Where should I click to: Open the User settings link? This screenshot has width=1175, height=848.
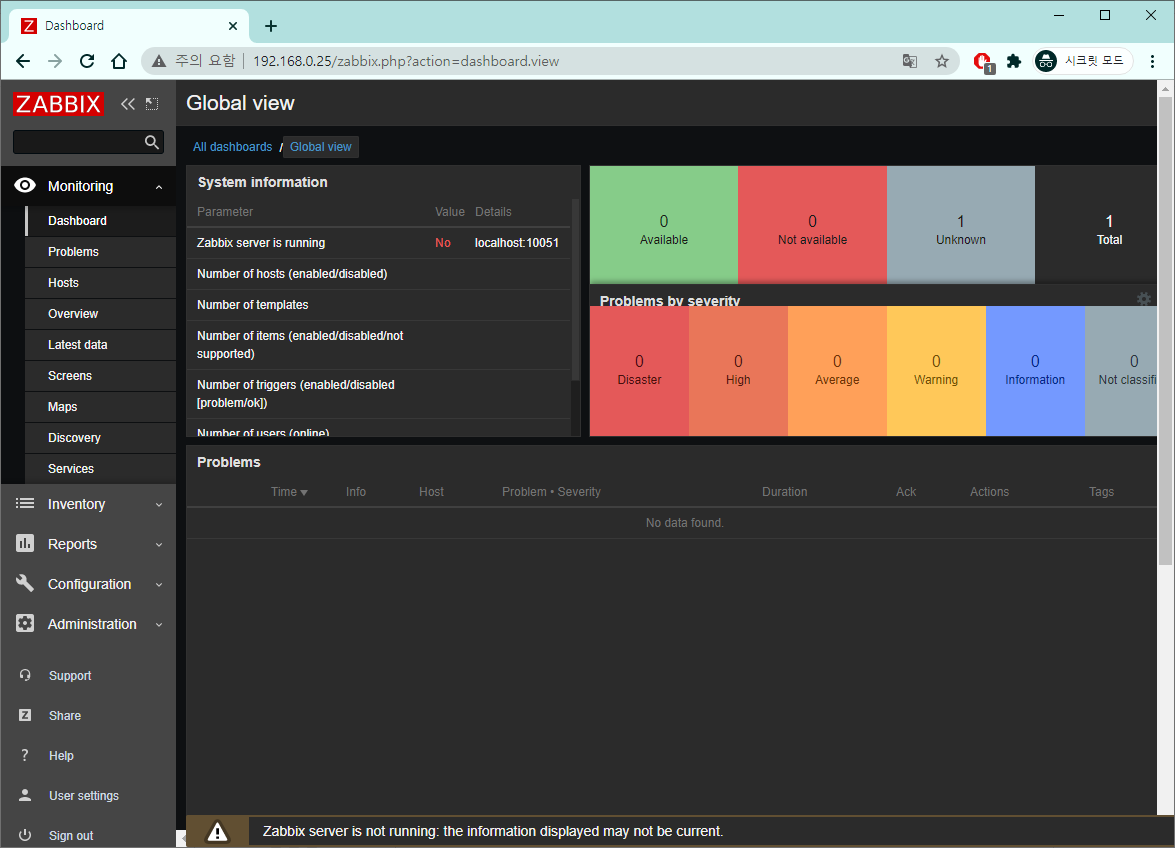click(x=83, y=796)
